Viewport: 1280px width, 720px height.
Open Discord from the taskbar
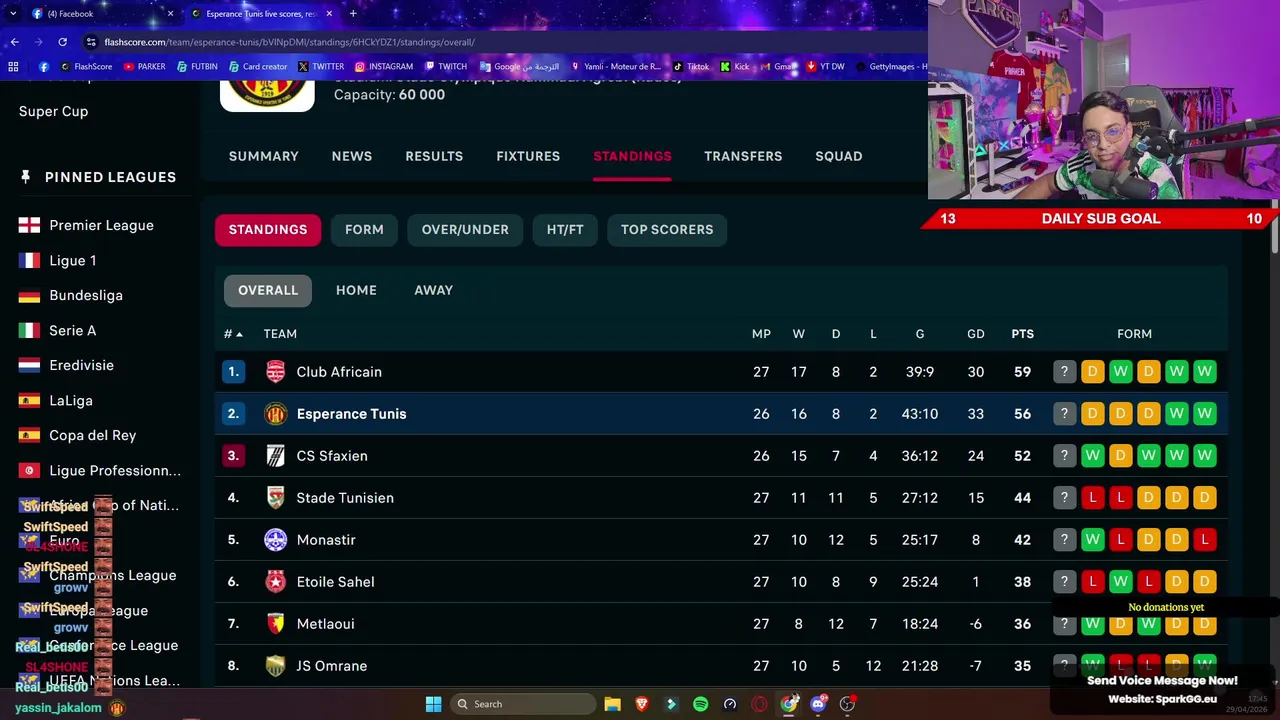(818, 704)
